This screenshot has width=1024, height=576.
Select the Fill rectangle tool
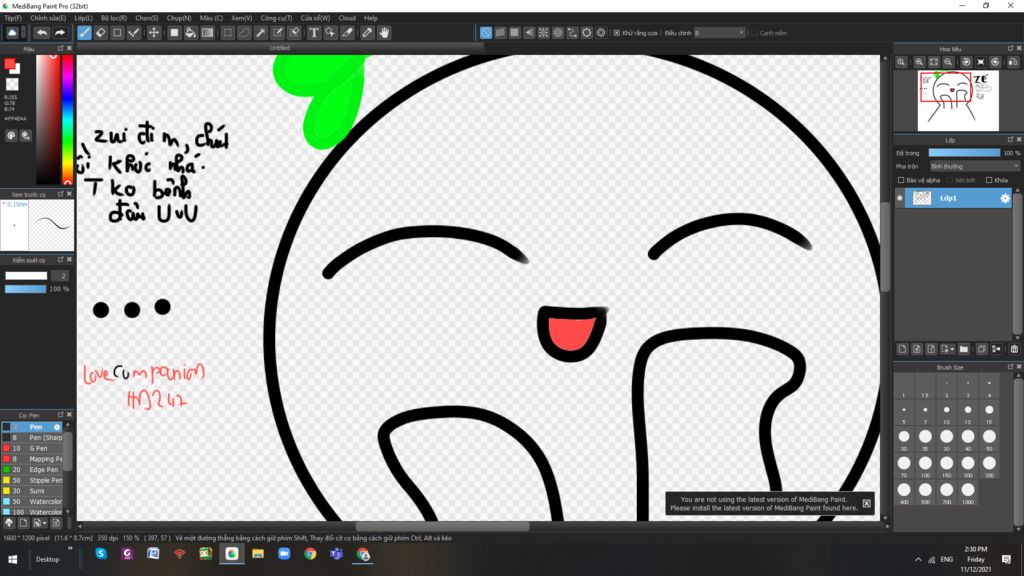pyautogui.click(x=174, y=33)
